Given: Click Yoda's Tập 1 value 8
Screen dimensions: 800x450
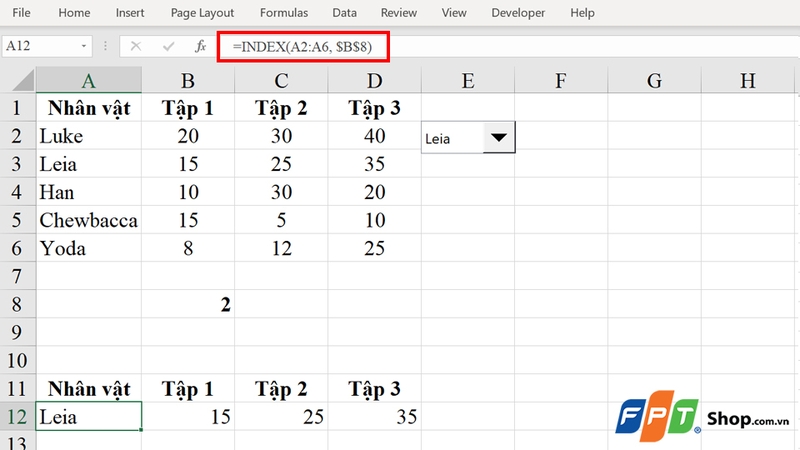Looking at the screenshot, I should click(x=188, y=248).
